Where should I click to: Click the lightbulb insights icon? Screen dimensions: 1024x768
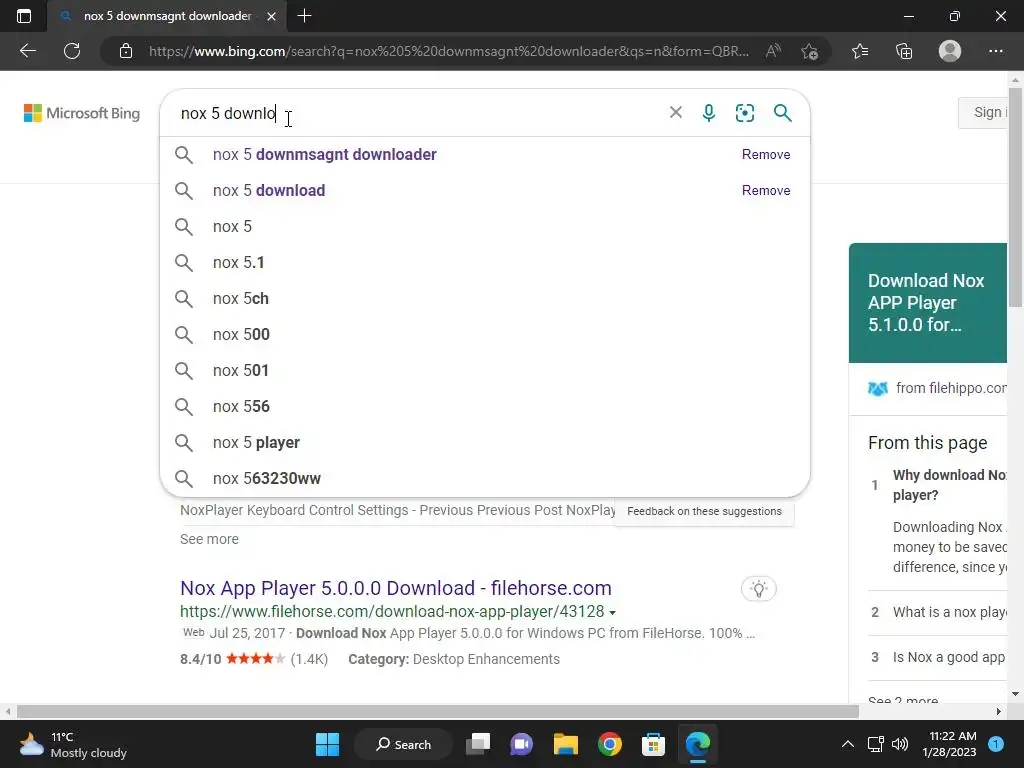point(759,589)
